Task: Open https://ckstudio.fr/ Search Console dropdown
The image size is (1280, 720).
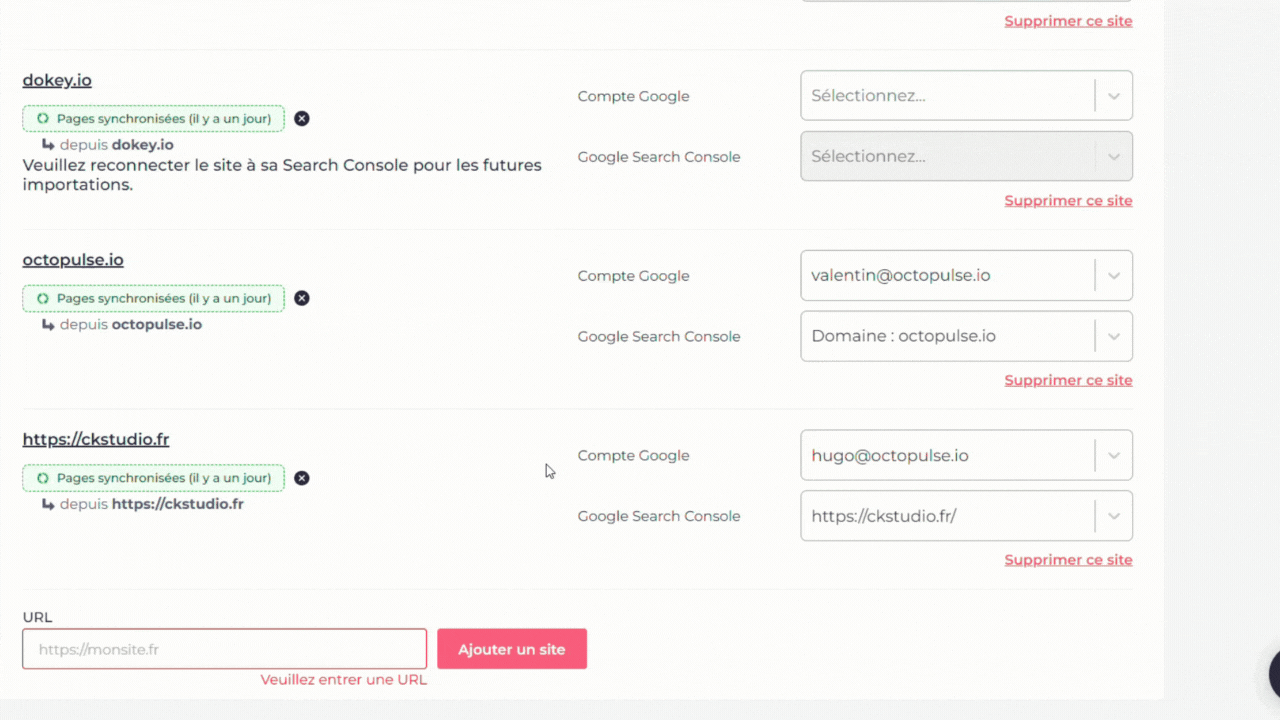Action: (x=966, y=516)
